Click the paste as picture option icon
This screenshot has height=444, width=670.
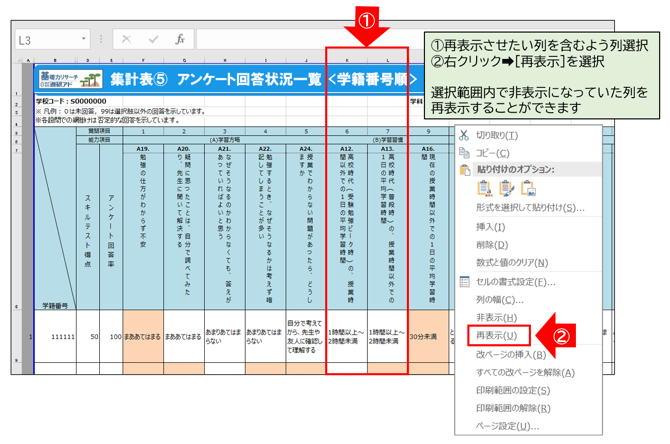point(529,188)
